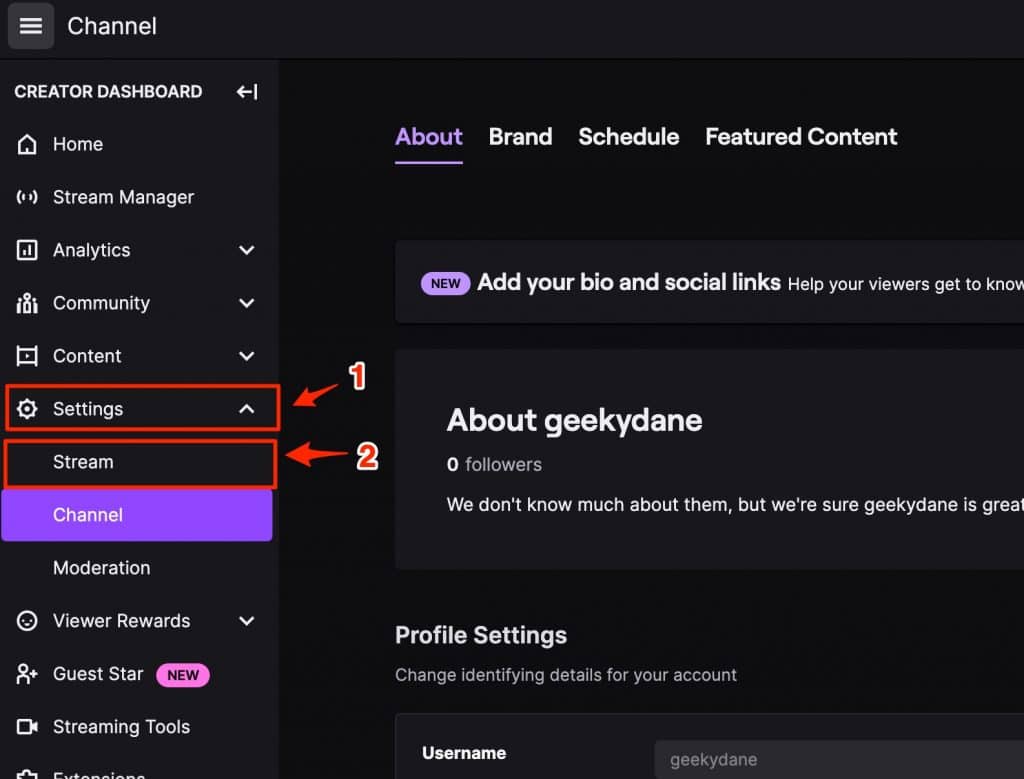Click the Home house icon

click(x=27, y=144)
